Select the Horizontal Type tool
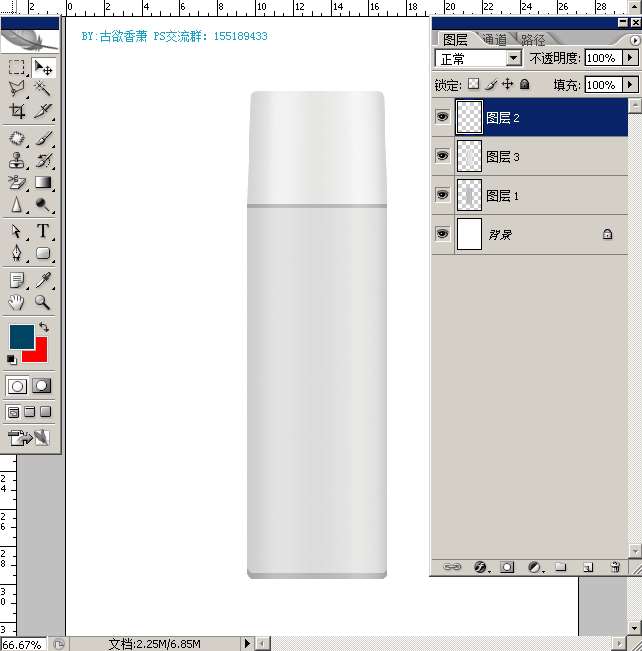The height and width of the screenshot is (651, 642). coord(43,231)
